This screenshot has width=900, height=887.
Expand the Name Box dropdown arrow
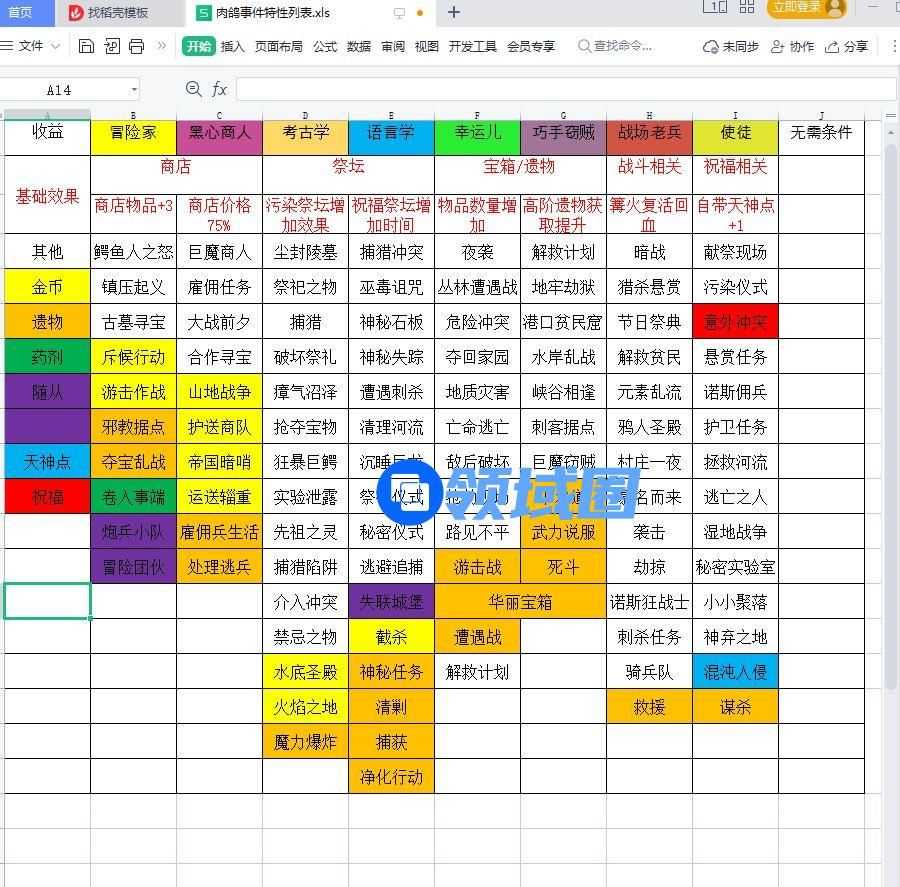tap(133, 90)
